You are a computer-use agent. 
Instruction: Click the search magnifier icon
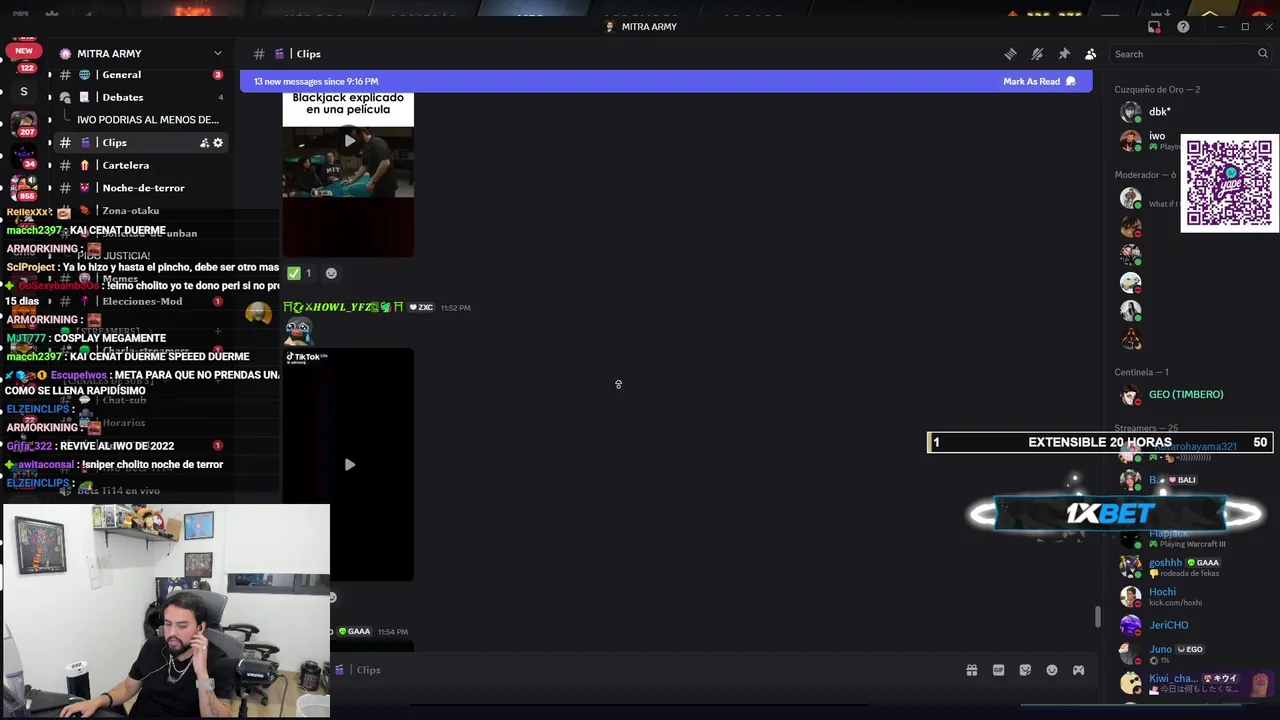[1263, 54]
